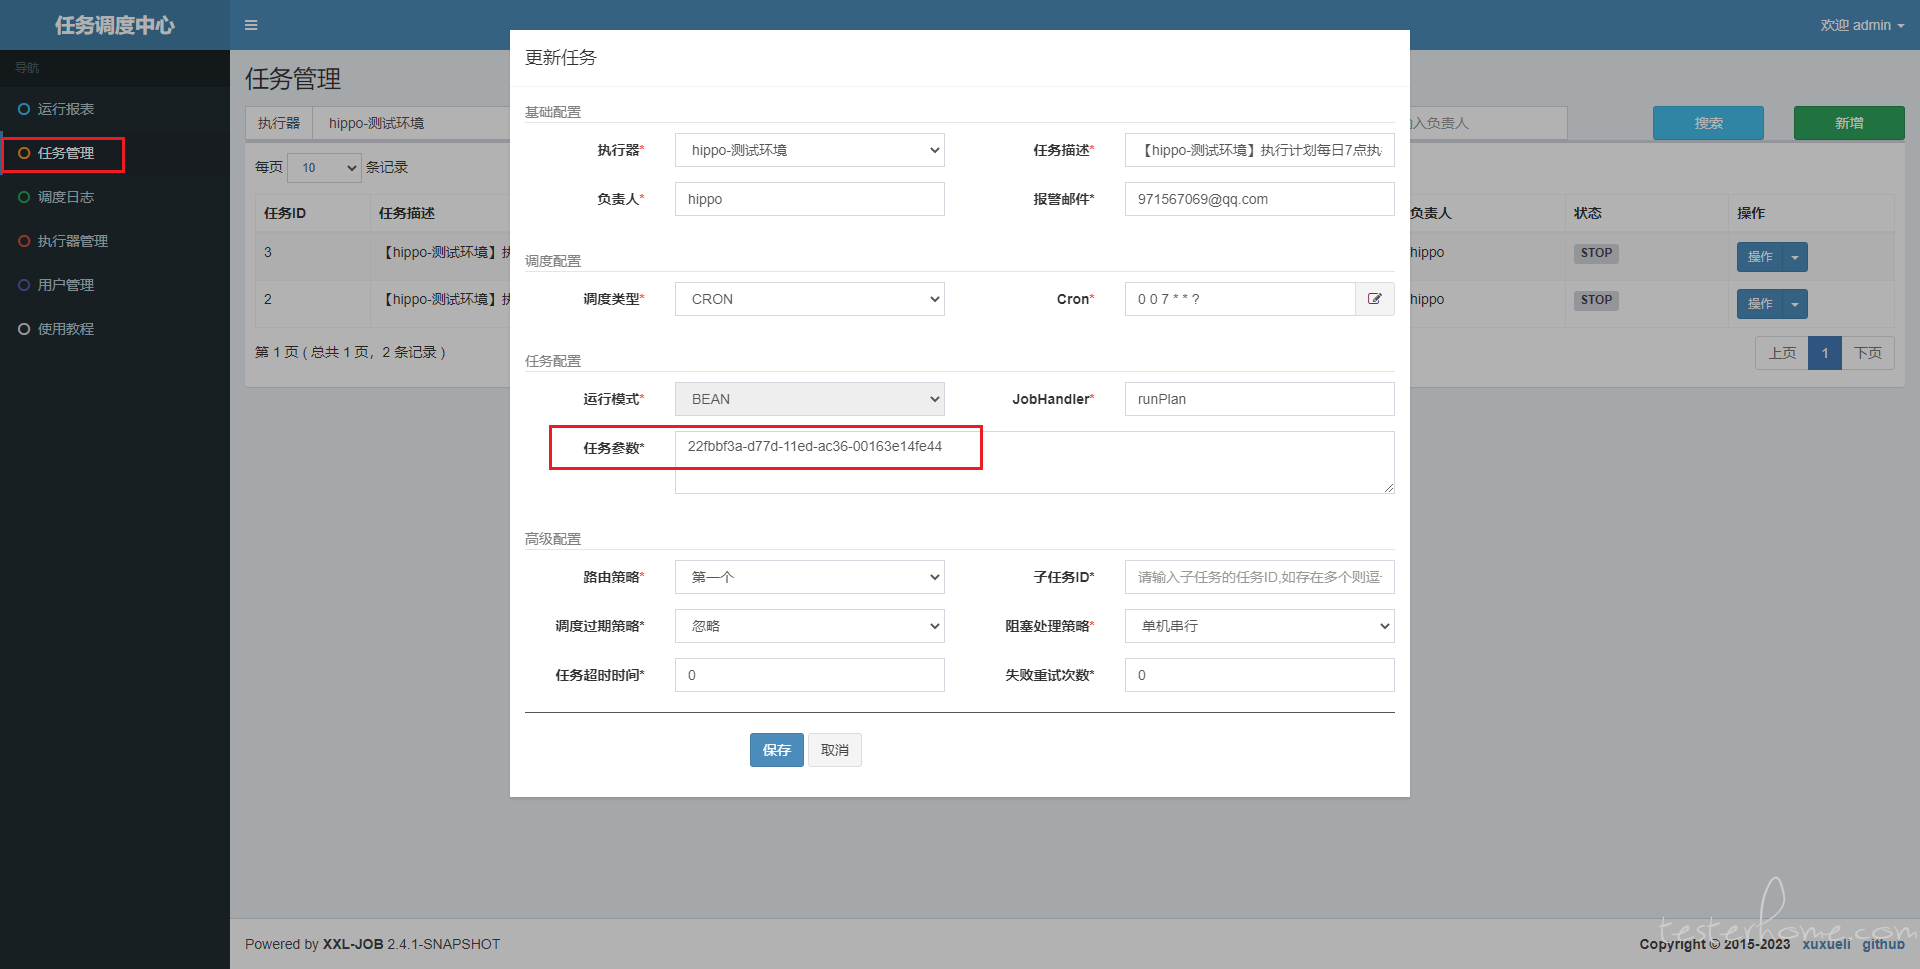Click the 操作 button for task 3
1920x969 pixels.
(x=1760, y=257)
